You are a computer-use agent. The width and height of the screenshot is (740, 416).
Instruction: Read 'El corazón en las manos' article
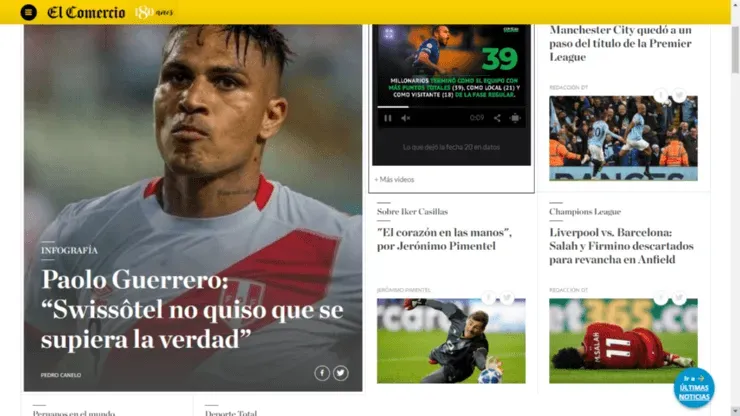(x=444, y=239)
